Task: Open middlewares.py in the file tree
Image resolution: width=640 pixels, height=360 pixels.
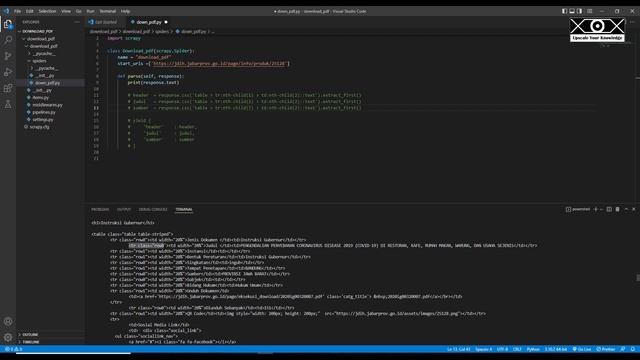Action: pos(47,105)
